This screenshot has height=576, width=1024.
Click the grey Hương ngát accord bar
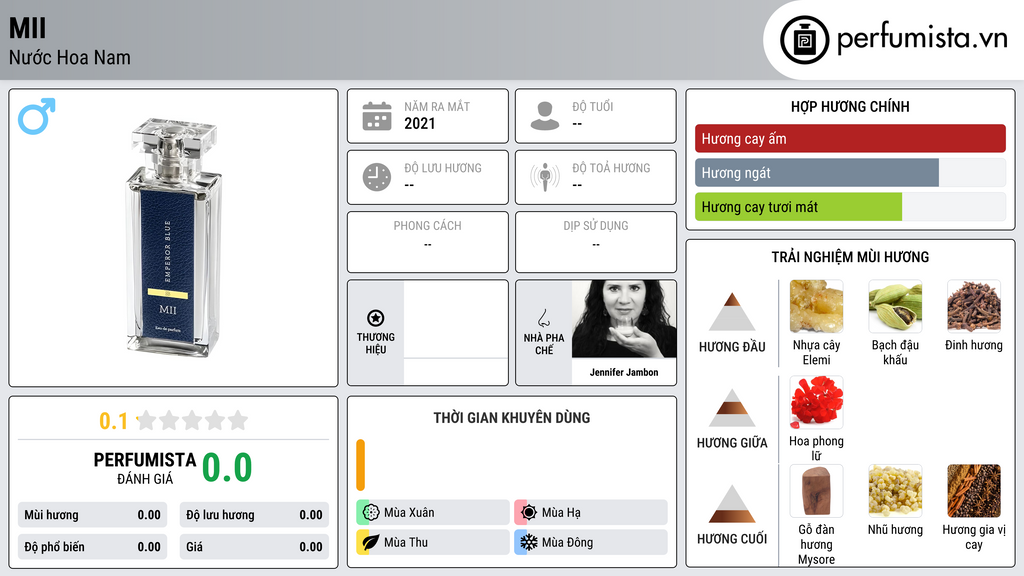click(817, 173)
